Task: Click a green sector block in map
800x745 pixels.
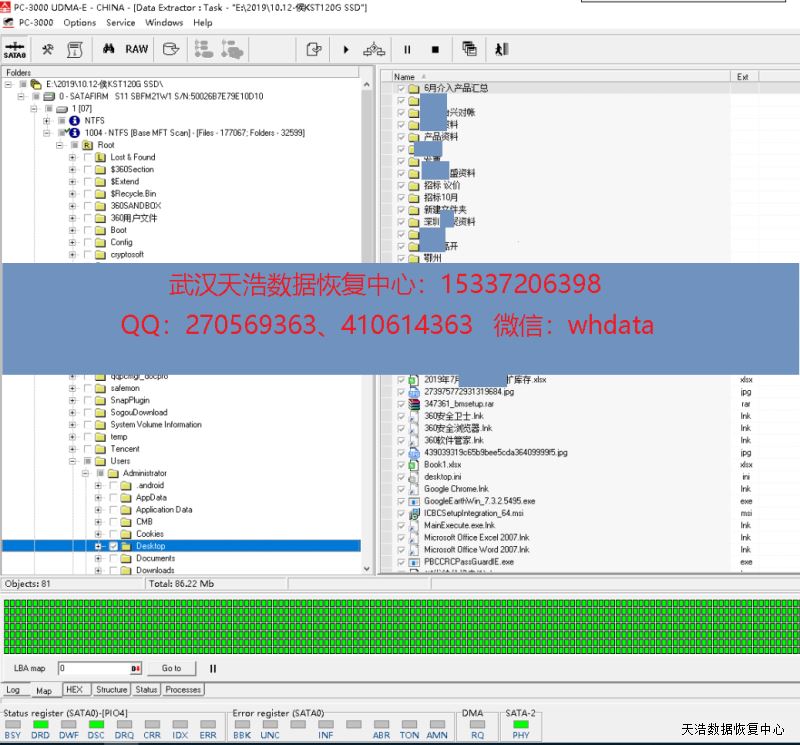Action: point(400,625)
